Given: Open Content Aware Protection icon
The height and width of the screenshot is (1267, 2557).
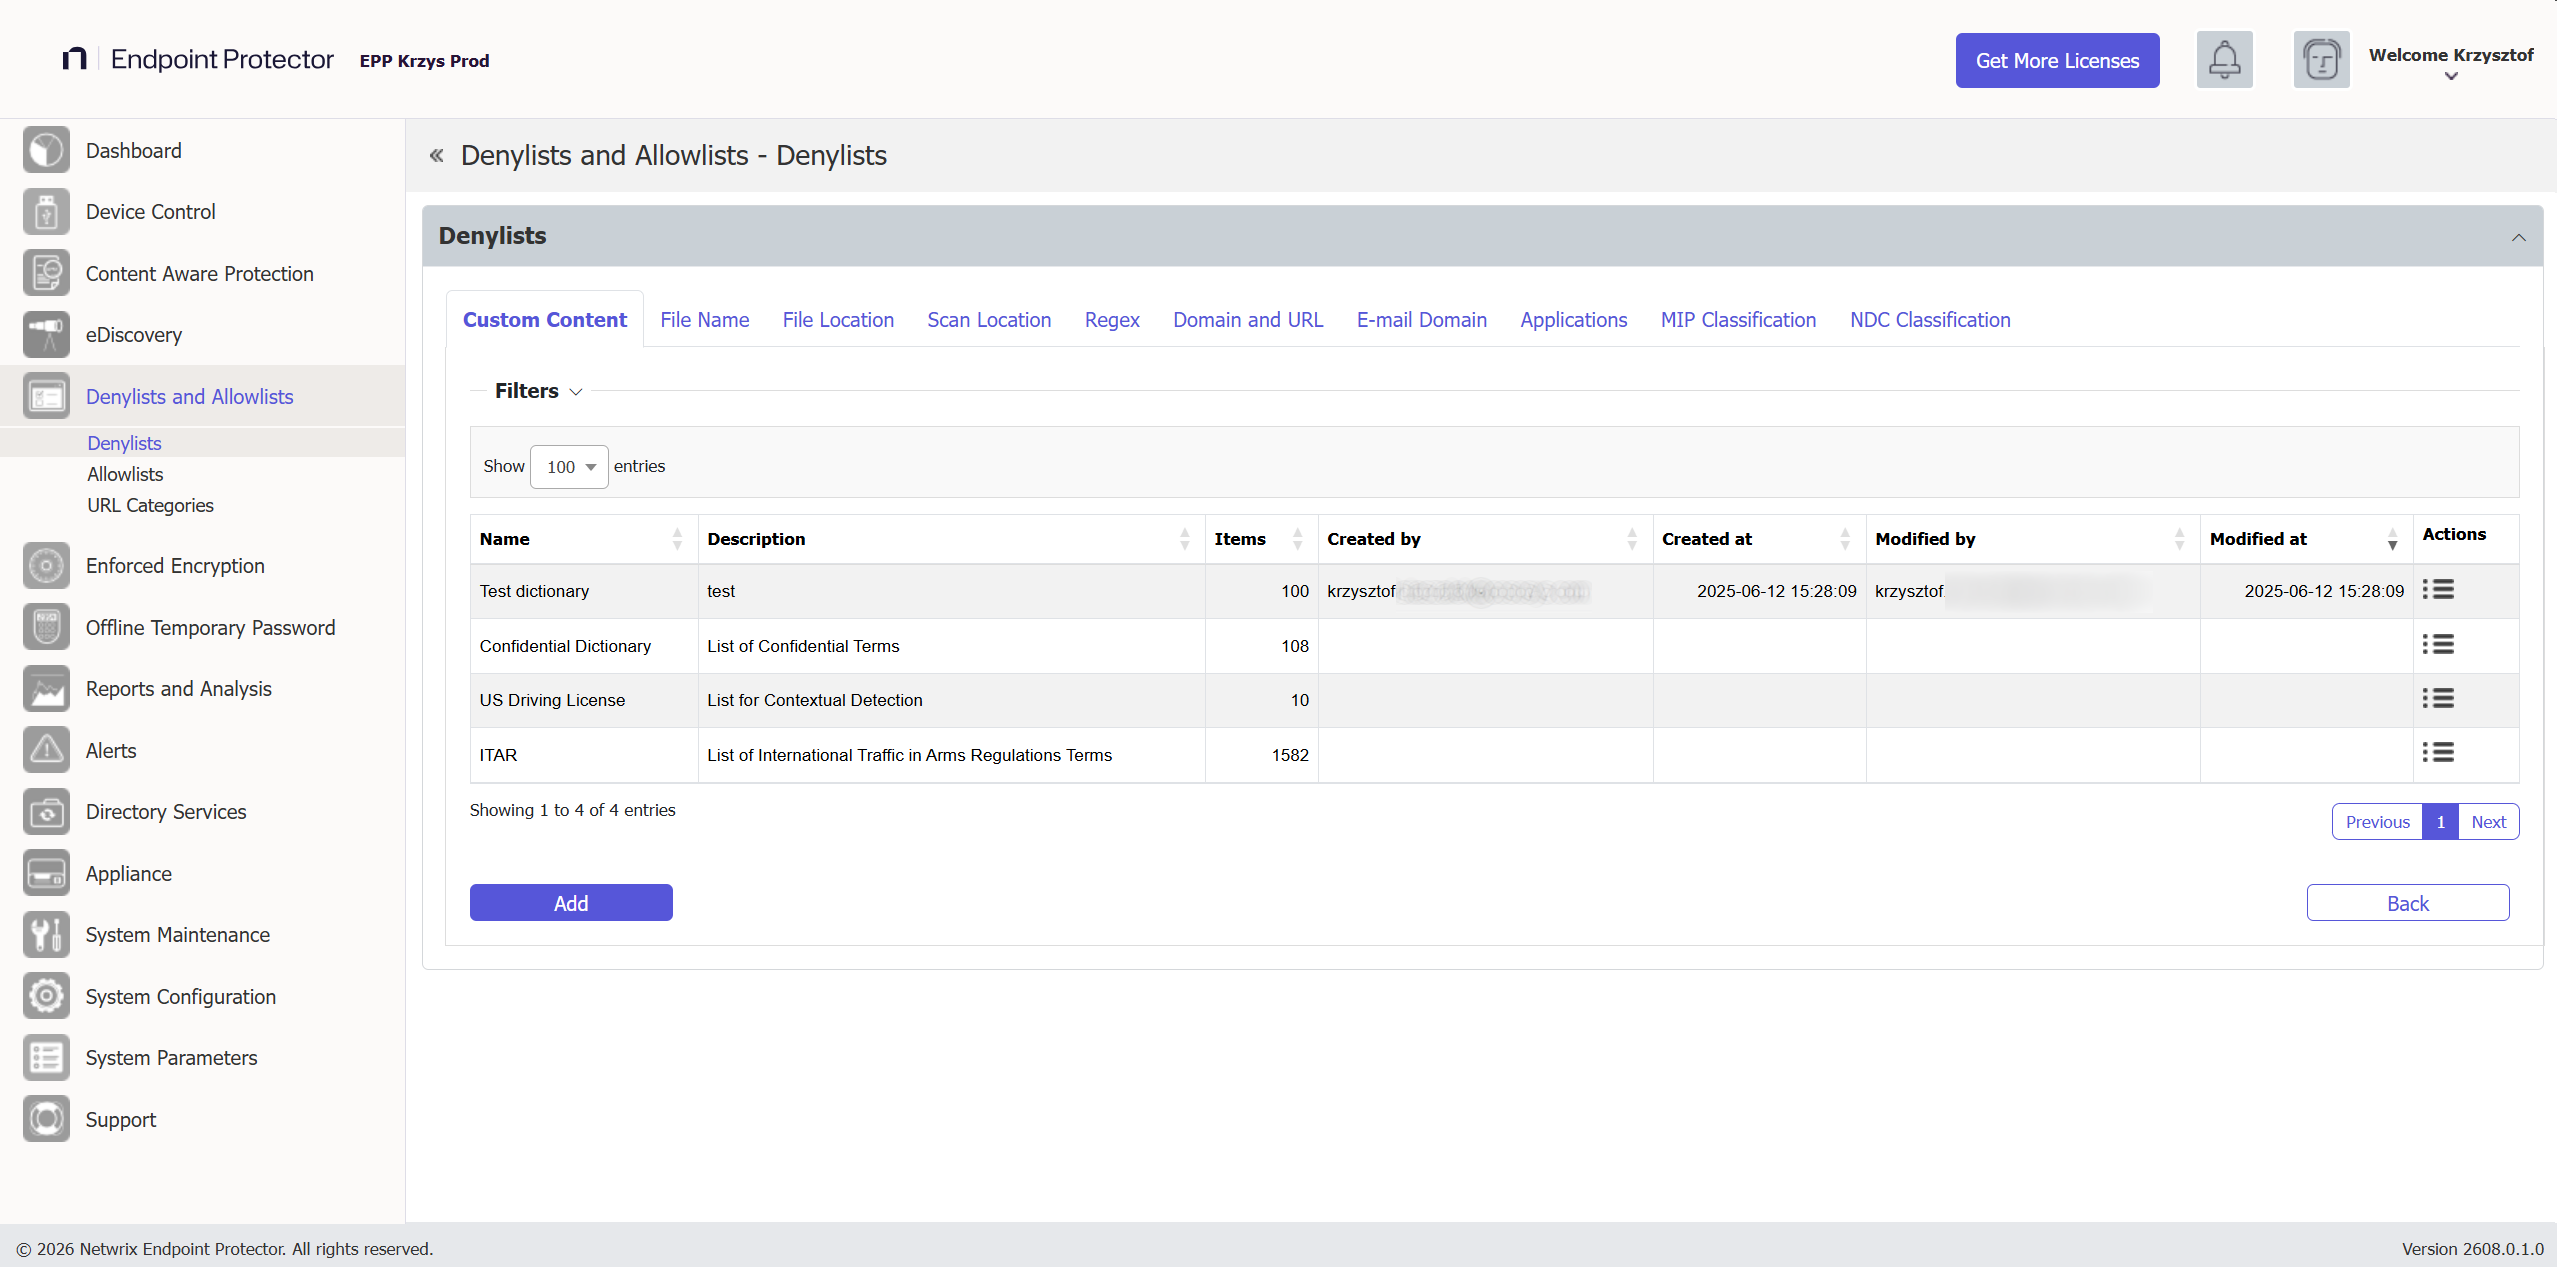Looking at the screenshot, I should (46, 274).
